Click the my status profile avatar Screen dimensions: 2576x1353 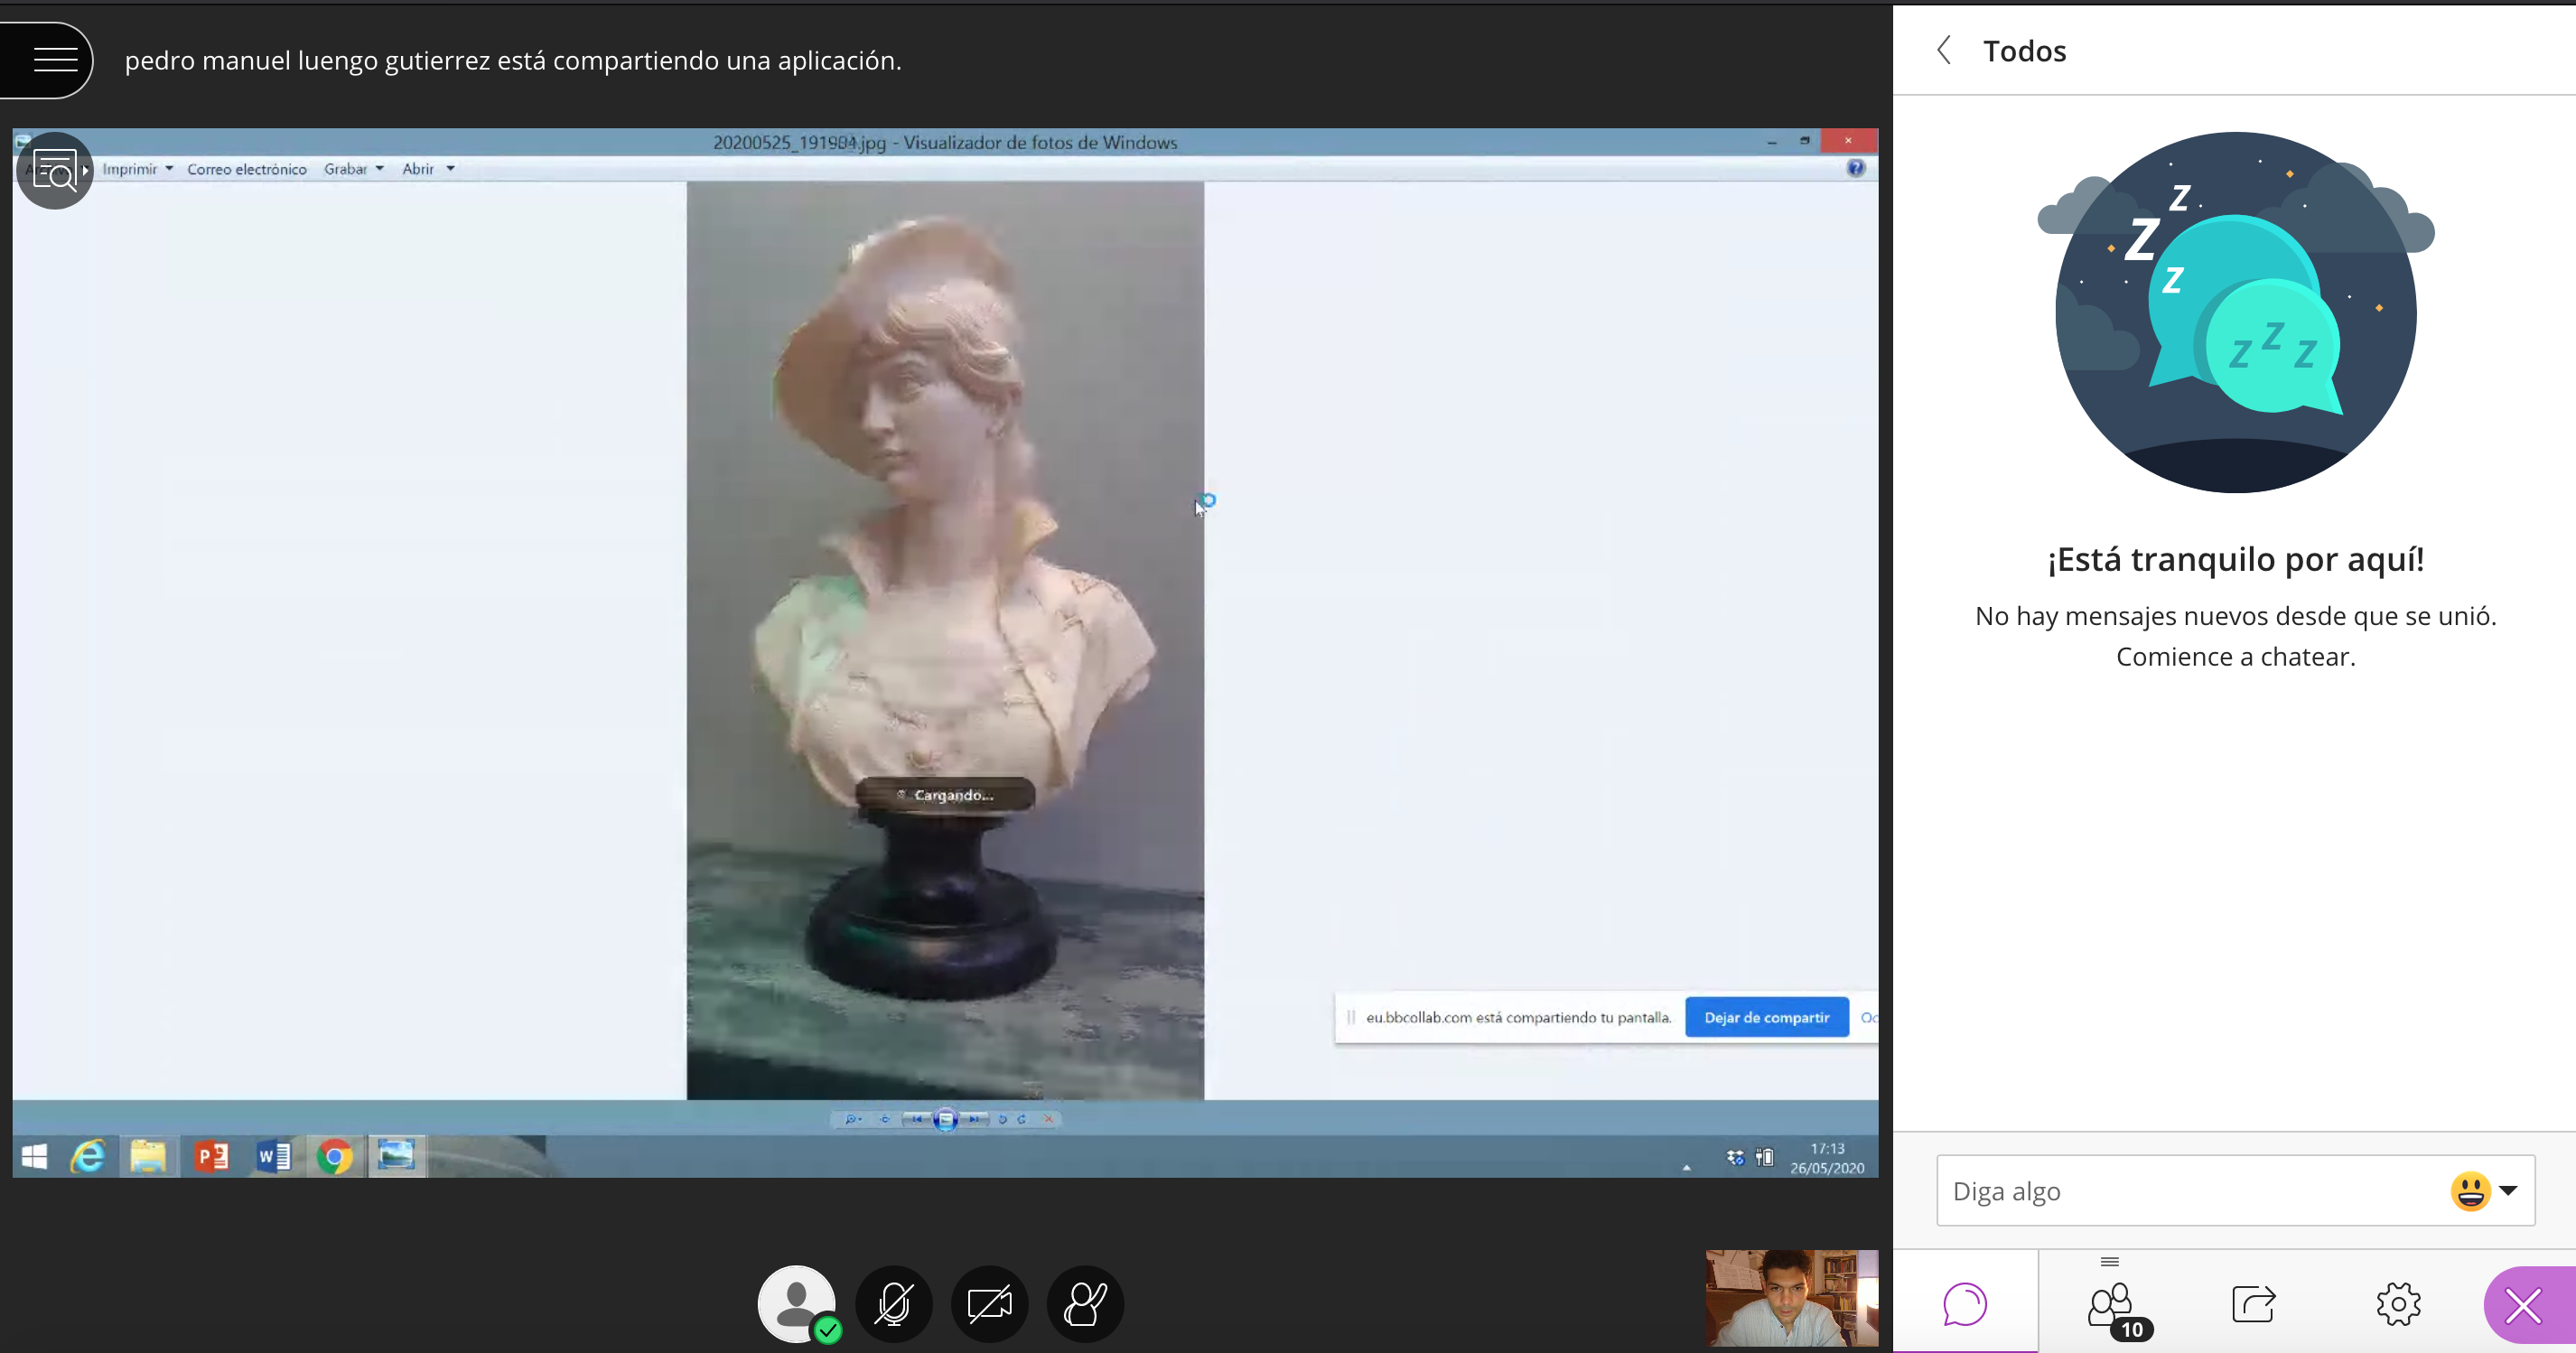pyautogui.click(x=797, y=1304)
